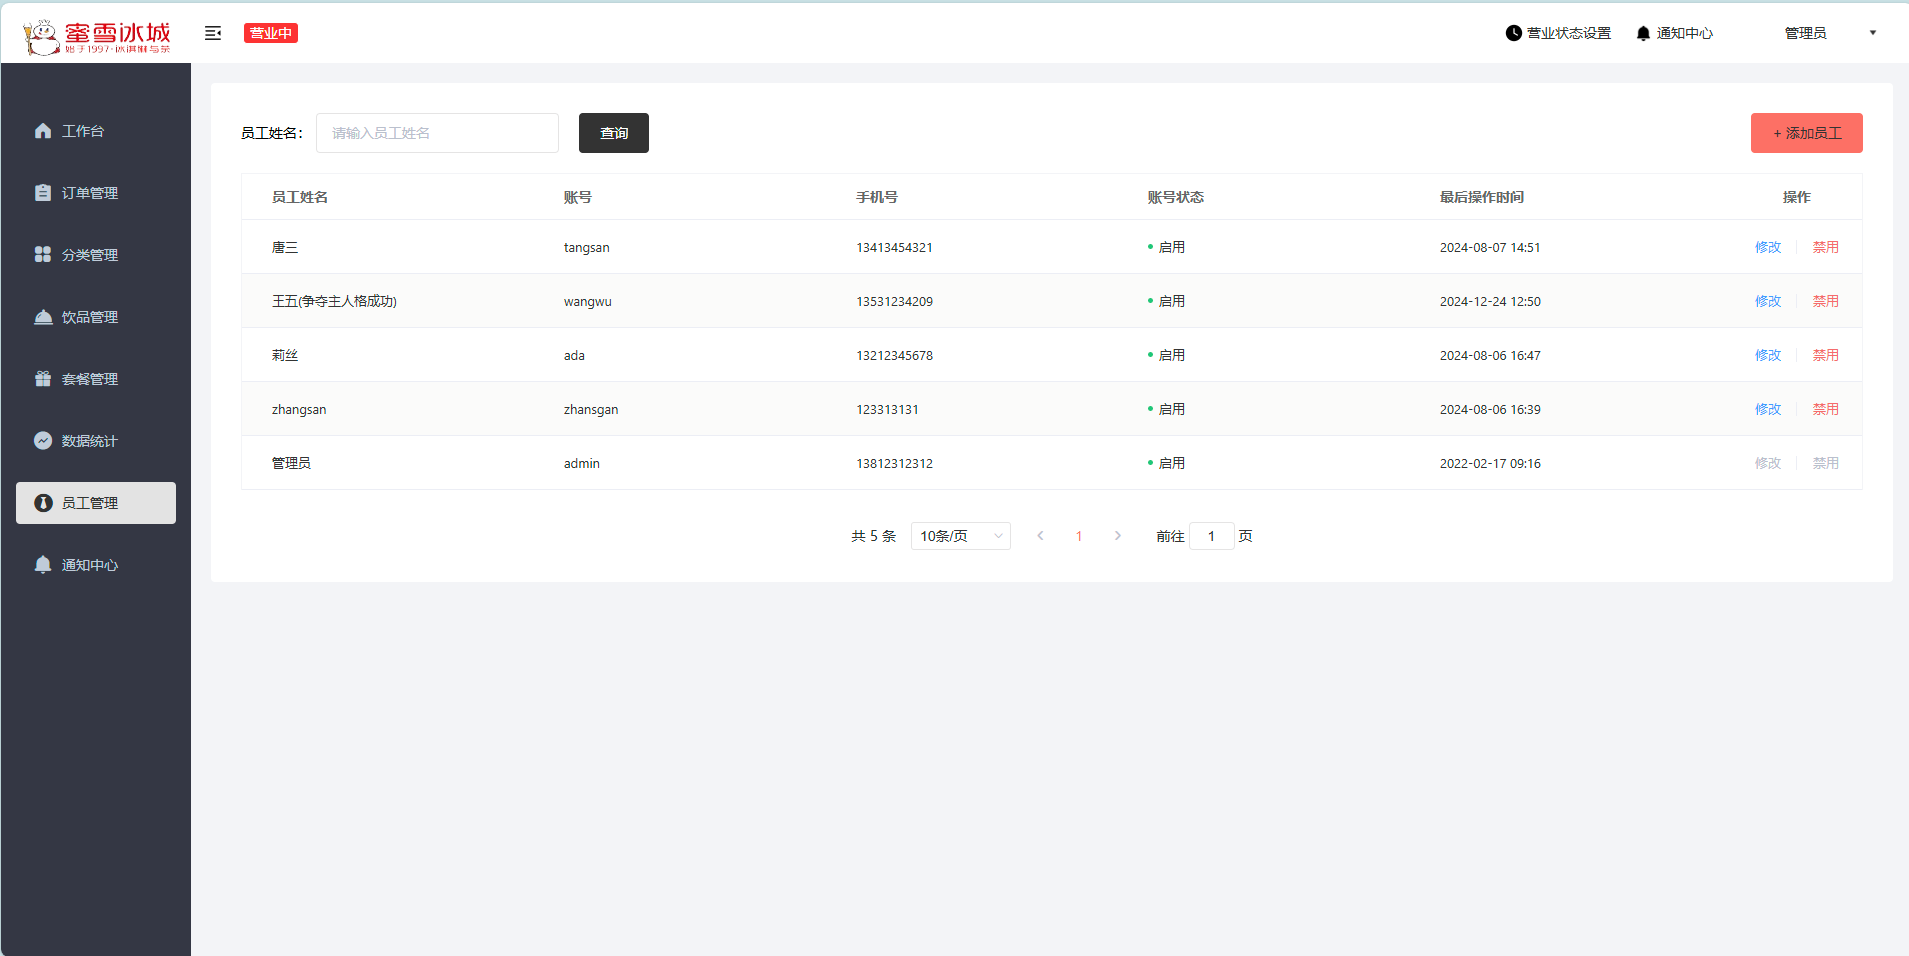The image size is (1909, 956).
Task: Open 通知中心 in the top header
Action: click(x=1674, y=33)
